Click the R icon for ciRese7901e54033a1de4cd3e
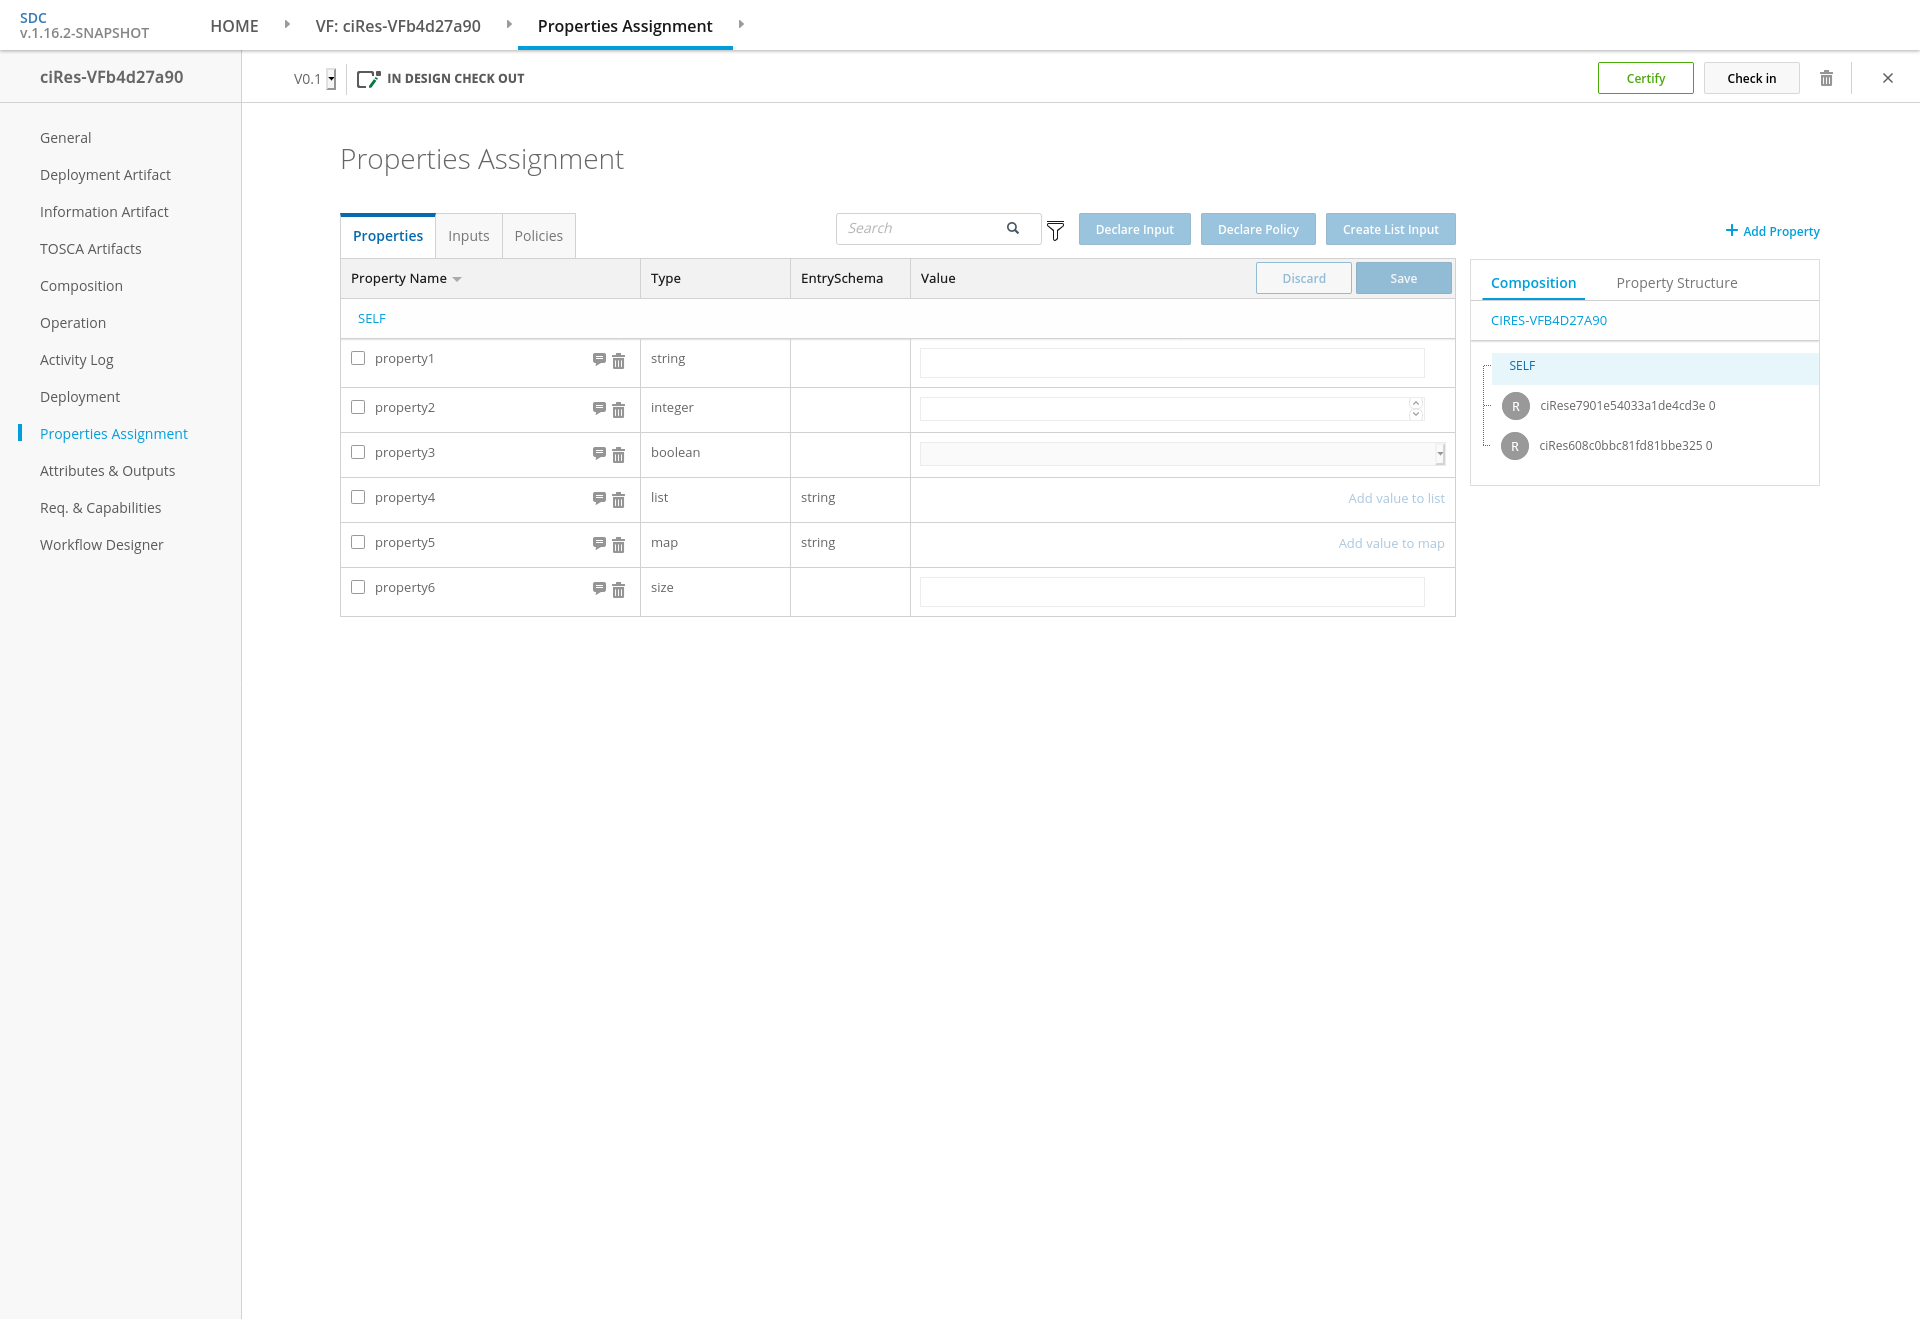Image resolution: width=1920 pixels, height=1319 pixels. [x=1515, y=406]
